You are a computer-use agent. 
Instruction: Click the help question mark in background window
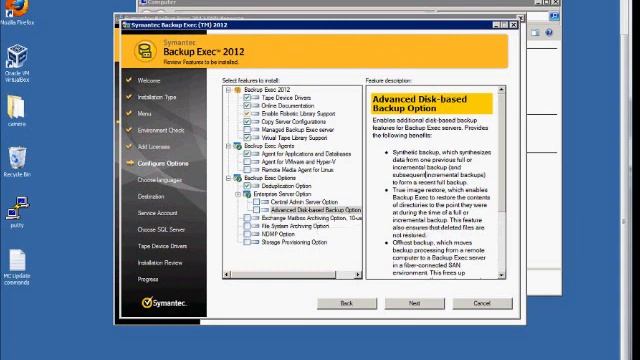pyautogui.click(x=549, y=33)
